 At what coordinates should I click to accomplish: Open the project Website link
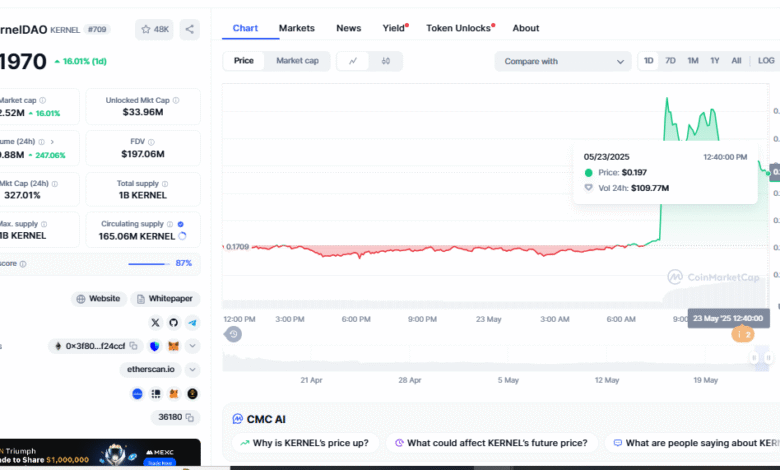pos(98,299)
